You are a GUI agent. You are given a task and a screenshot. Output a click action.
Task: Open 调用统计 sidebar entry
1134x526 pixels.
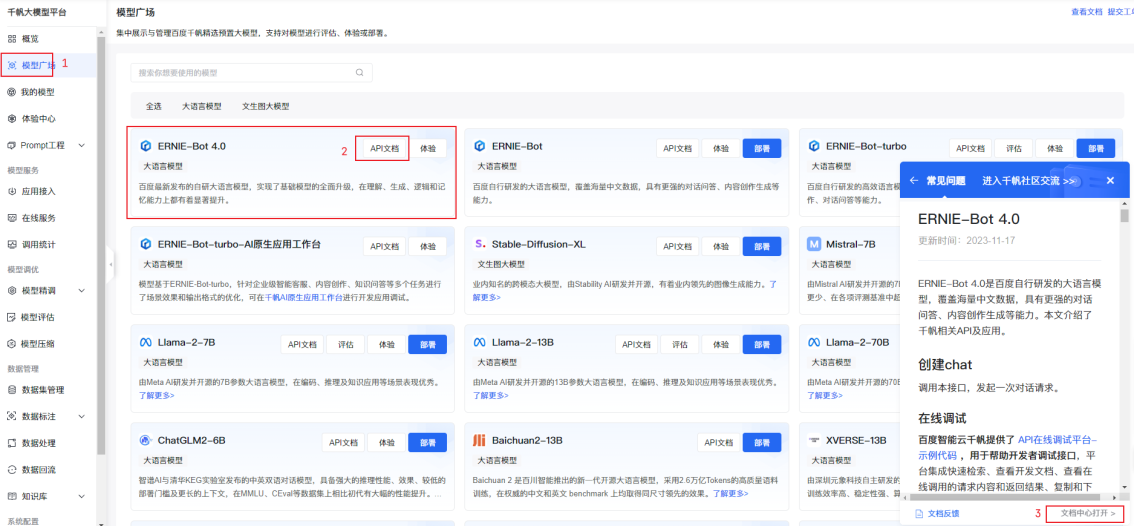point(38,245)
